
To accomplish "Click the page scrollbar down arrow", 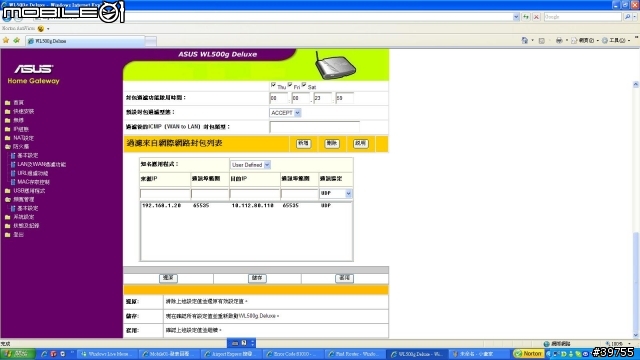I will (636, 335).
